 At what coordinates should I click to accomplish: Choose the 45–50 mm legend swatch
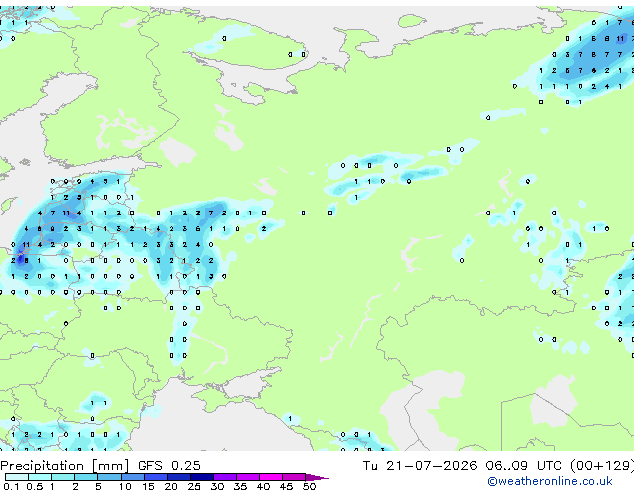point(294,477)
